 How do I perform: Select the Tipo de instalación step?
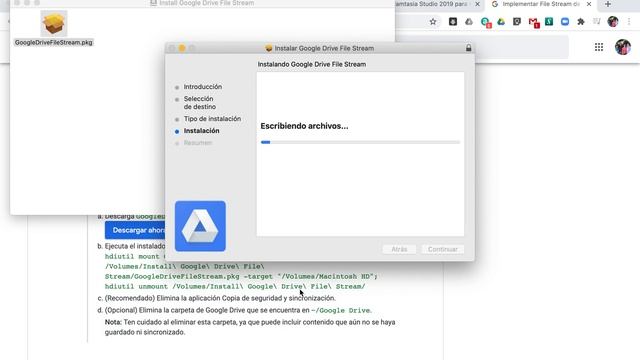pyautogui.click(x=212, y=119)
